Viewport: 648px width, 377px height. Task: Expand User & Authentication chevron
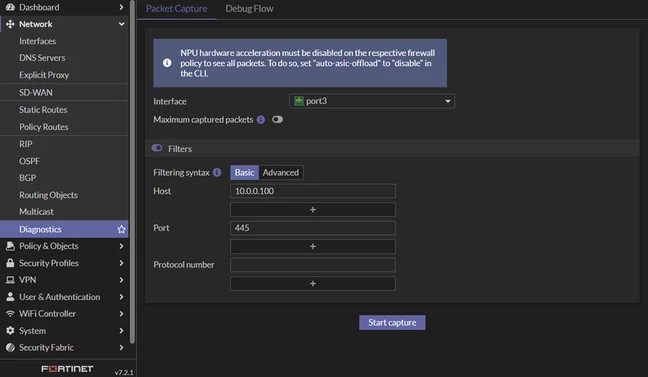pos(121,297)
